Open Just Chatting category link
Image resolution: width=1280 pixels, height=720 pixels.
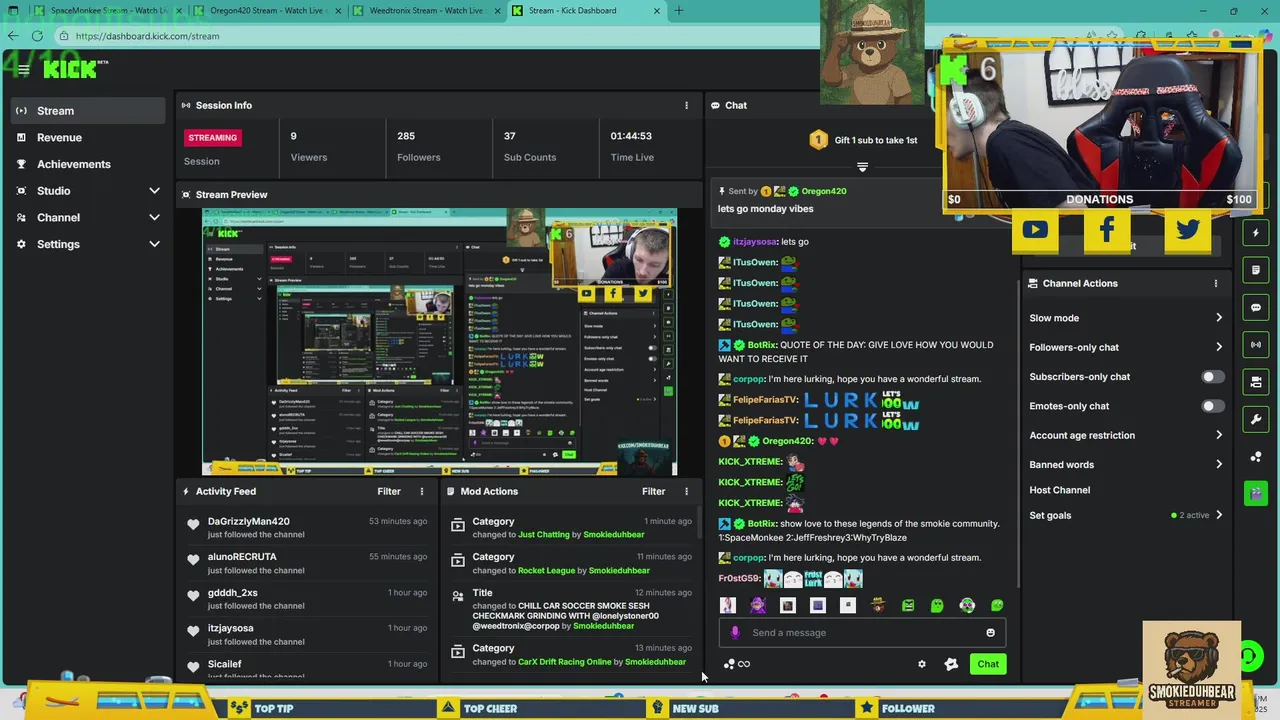[x=544, y=535]
